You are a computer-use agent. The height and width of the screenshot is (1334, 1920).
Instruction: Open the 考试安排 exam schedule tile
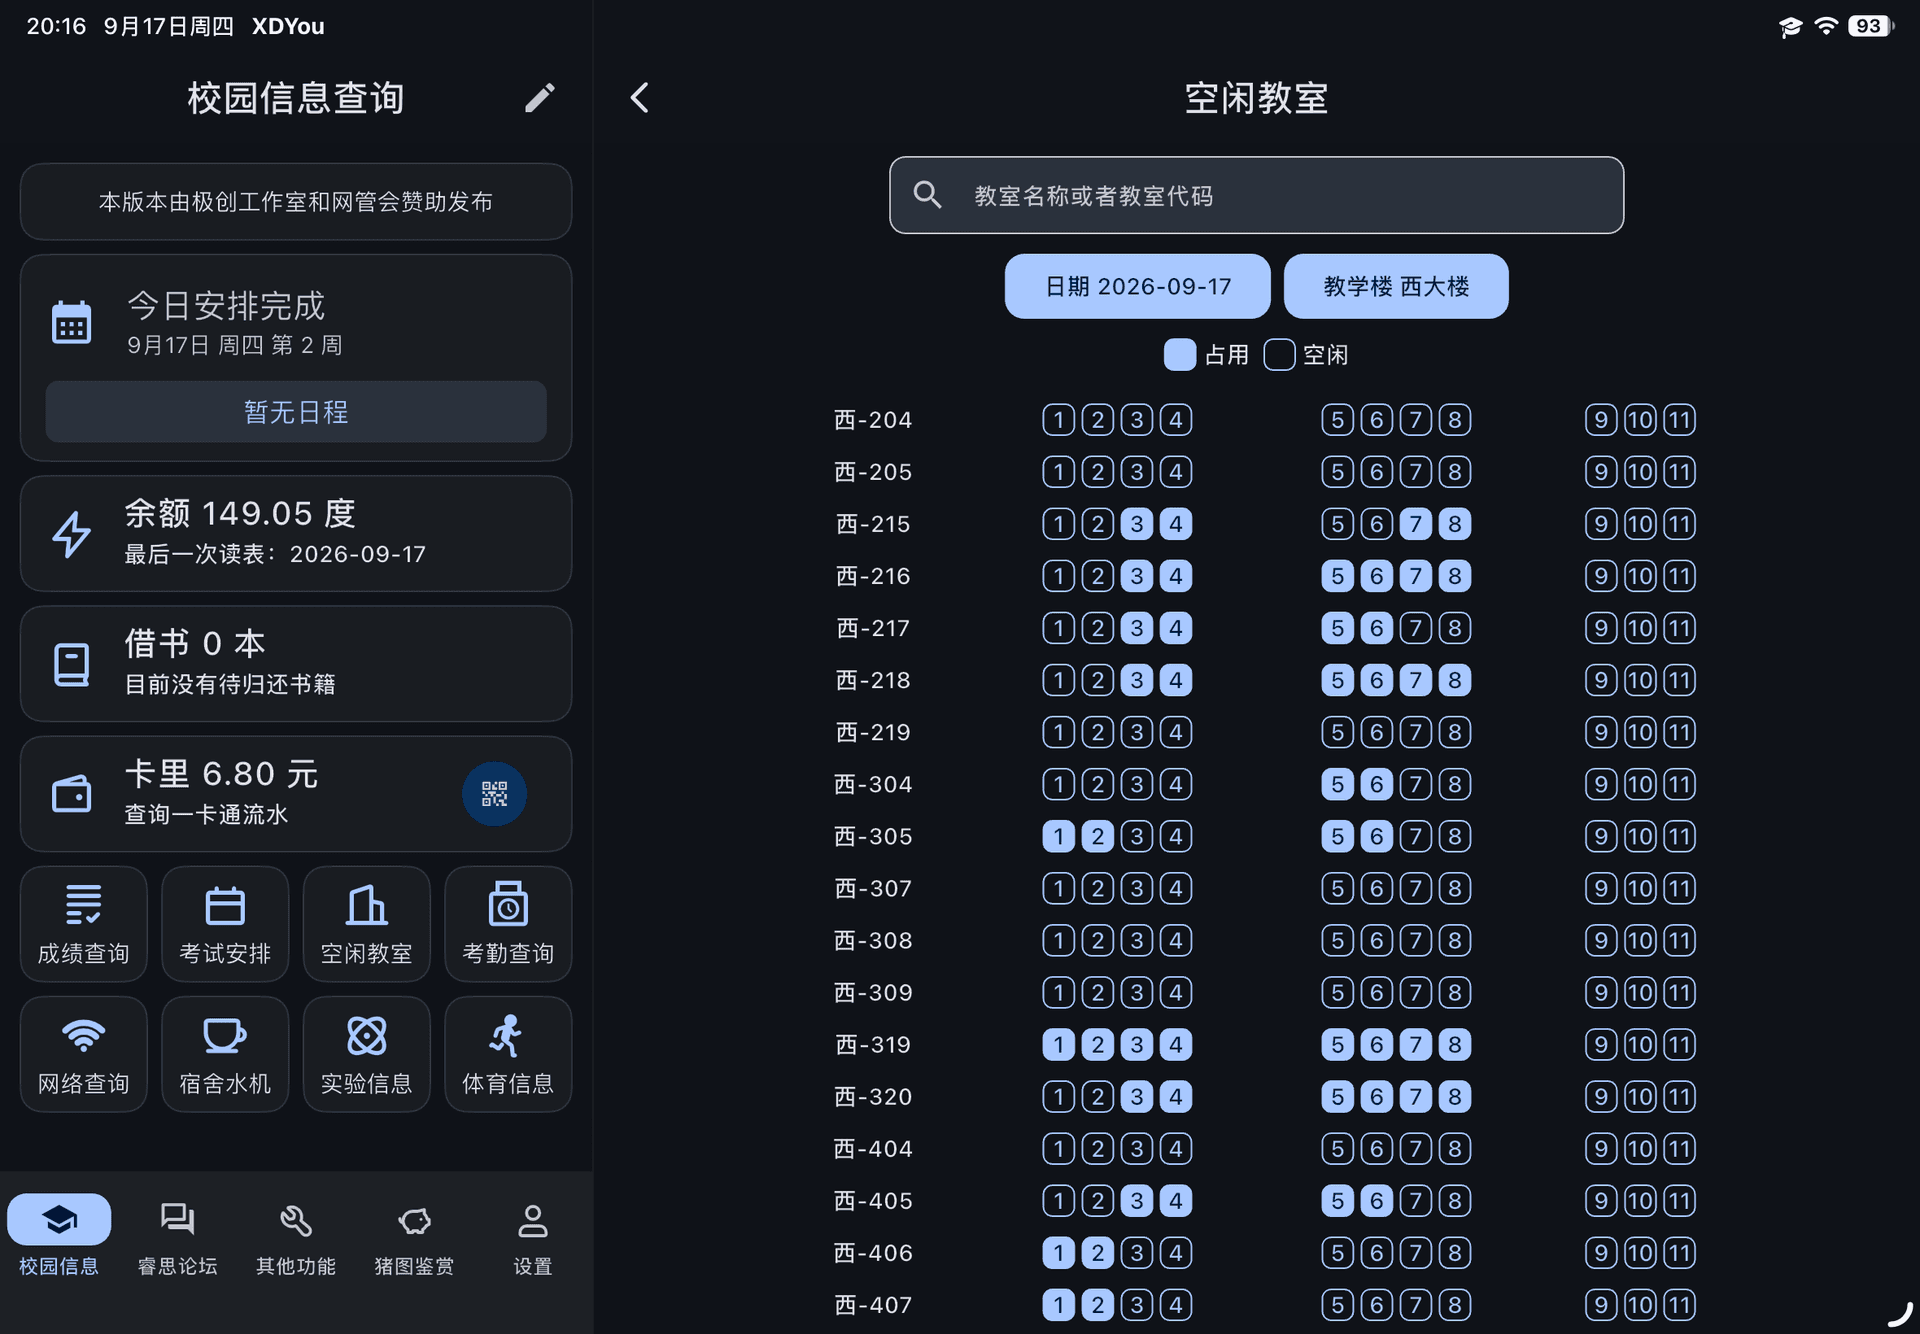(225, 924)
